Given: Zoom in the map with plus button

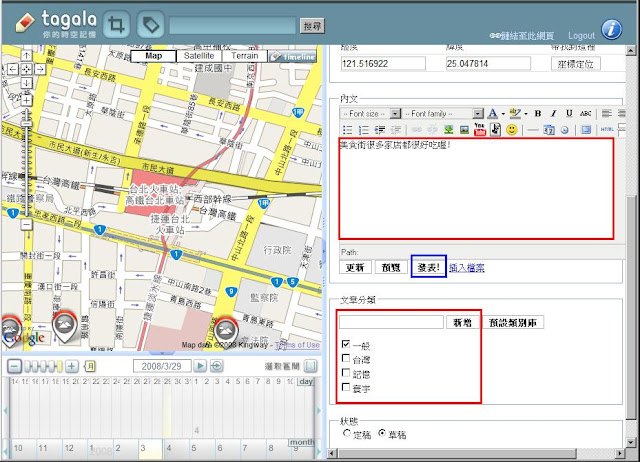Looking at the screenshot, I should tap(27, 100).
